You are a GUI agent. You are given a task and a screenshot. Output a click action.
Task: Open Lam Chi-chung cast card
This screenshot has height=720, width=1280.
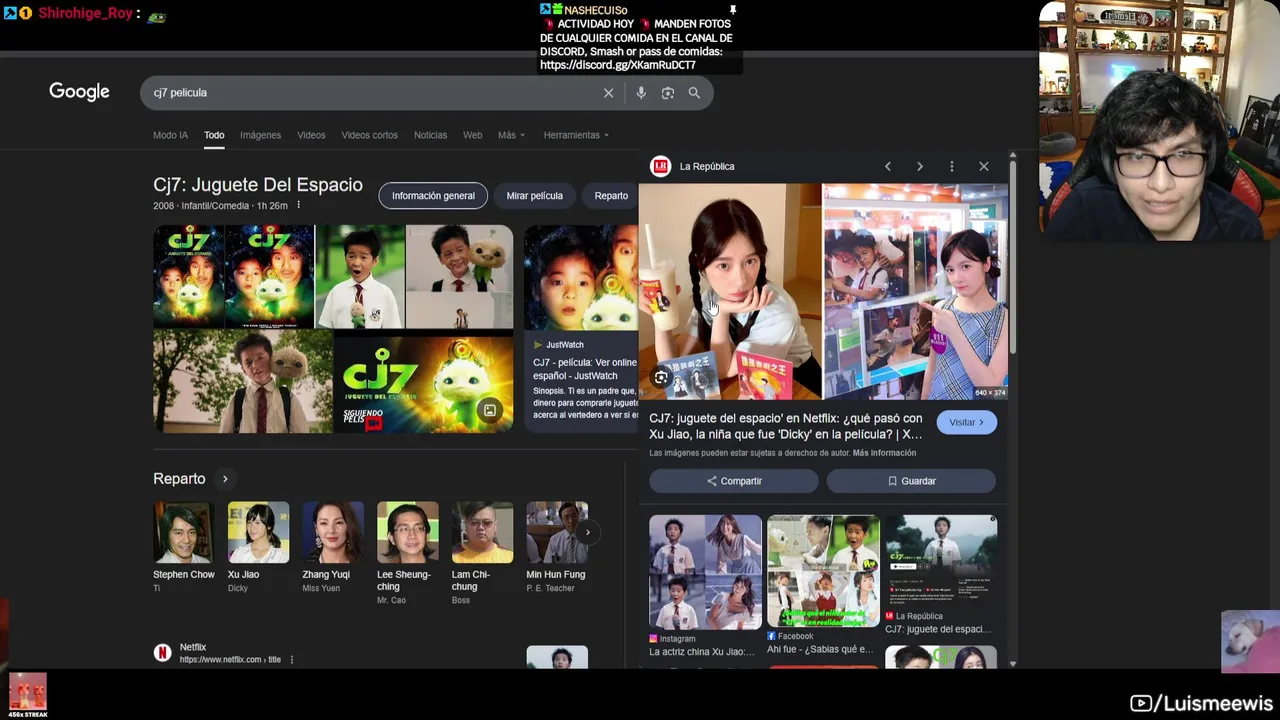pos(482,553)
